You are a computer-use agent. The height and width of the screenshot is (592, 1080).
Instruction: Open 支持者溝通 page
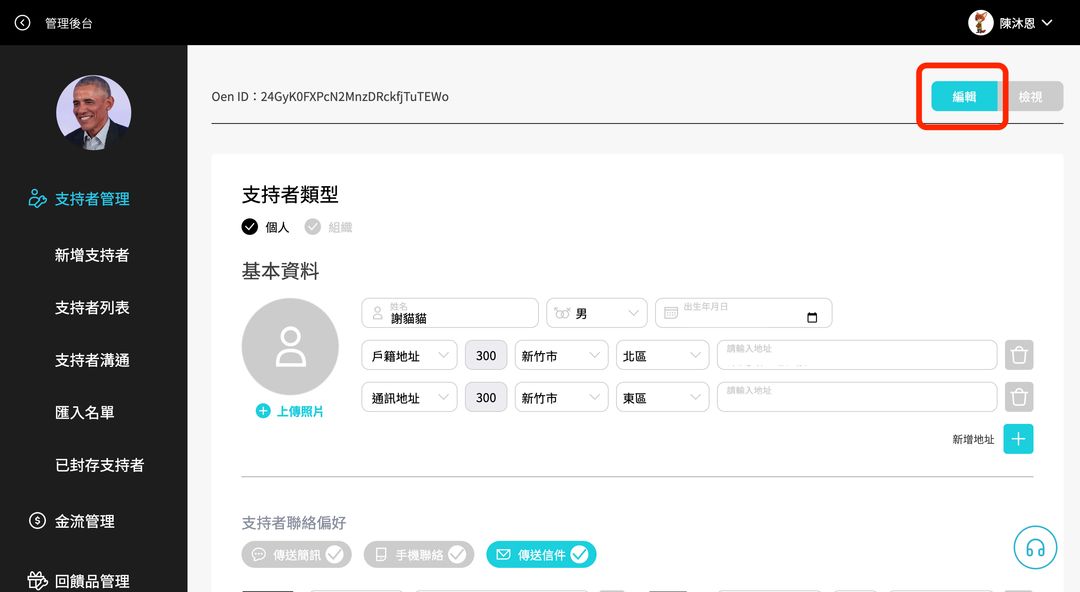[x=92, y=360]
